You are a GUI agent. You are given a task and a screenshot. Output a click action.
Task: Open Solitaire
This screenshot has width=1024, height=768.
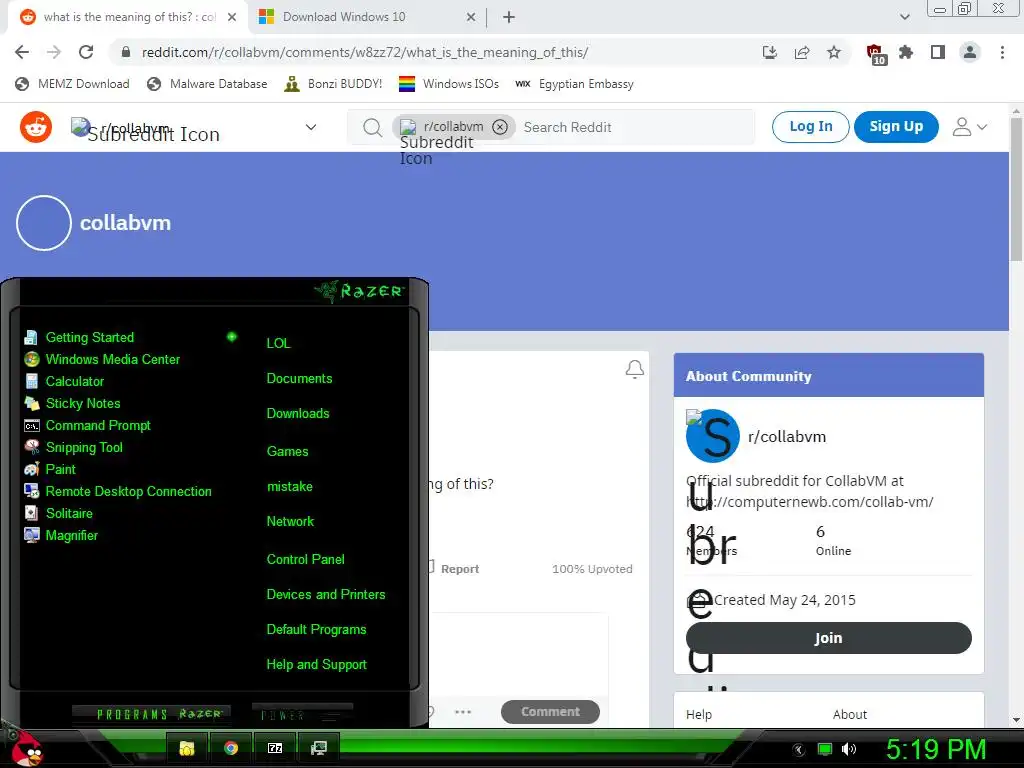[x=69, y=513]
